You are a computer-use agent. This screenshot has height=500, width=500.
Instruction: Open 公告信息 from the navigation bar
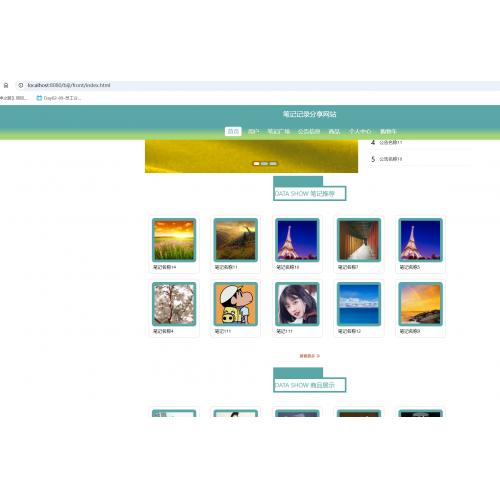click(309, 131)
